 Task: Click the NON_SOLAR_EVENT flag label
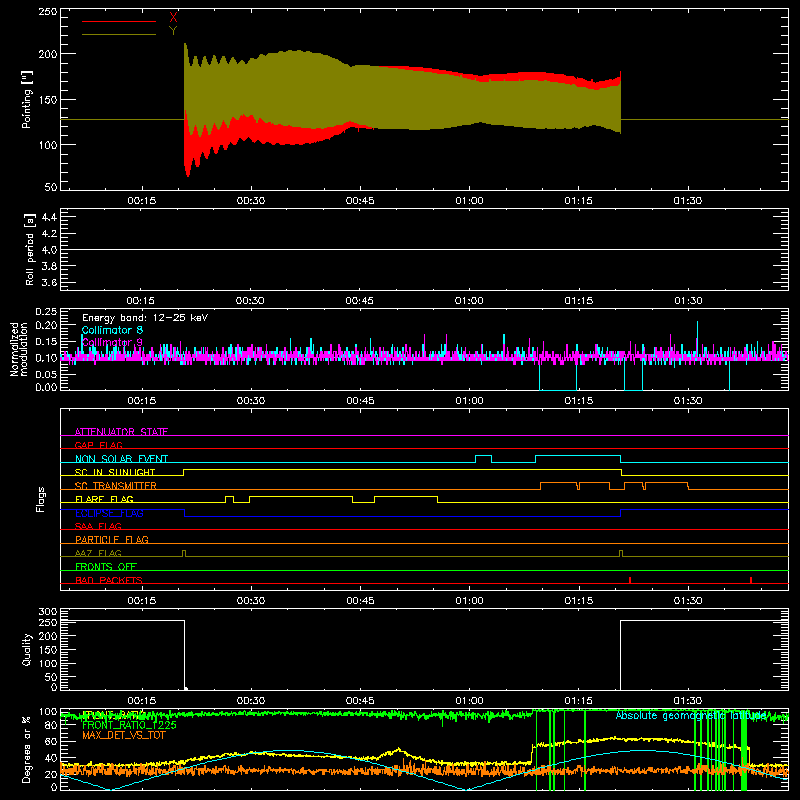coord(121,459)
